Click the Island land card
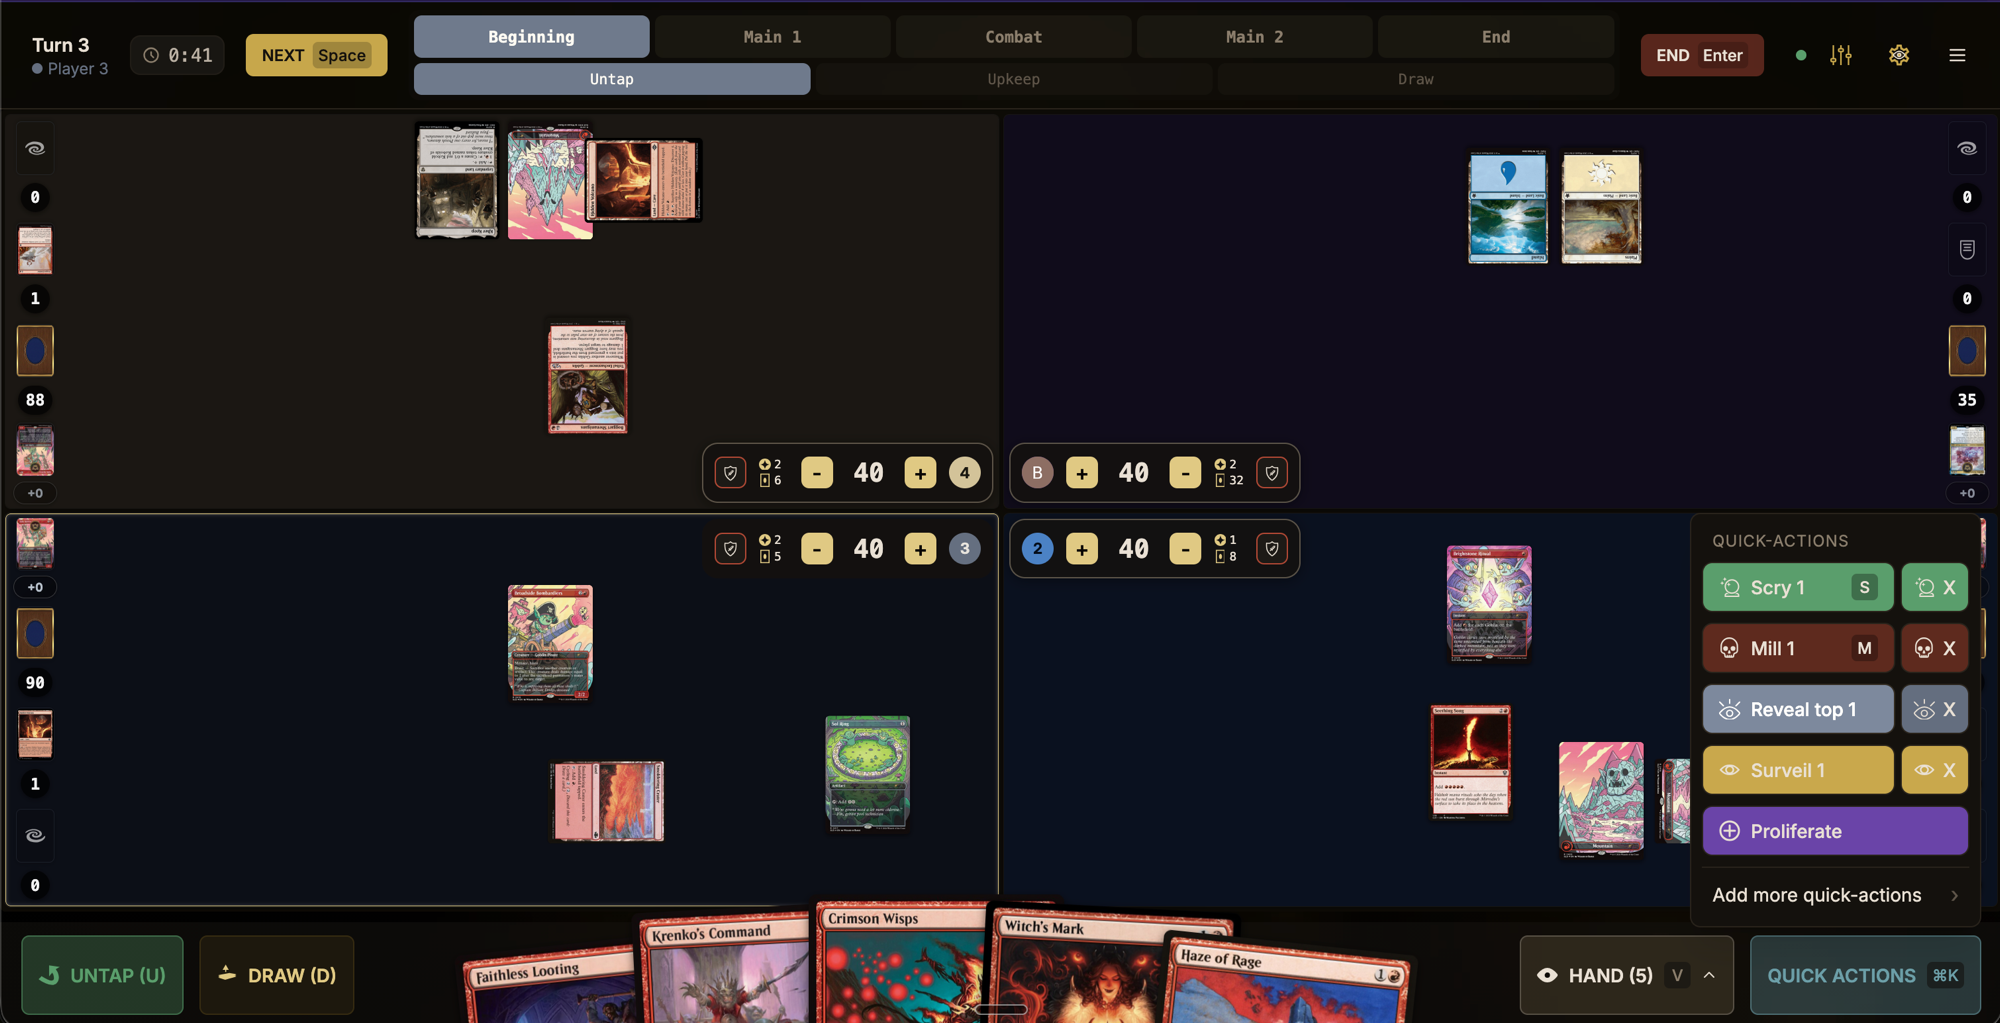 [1507, 208]
